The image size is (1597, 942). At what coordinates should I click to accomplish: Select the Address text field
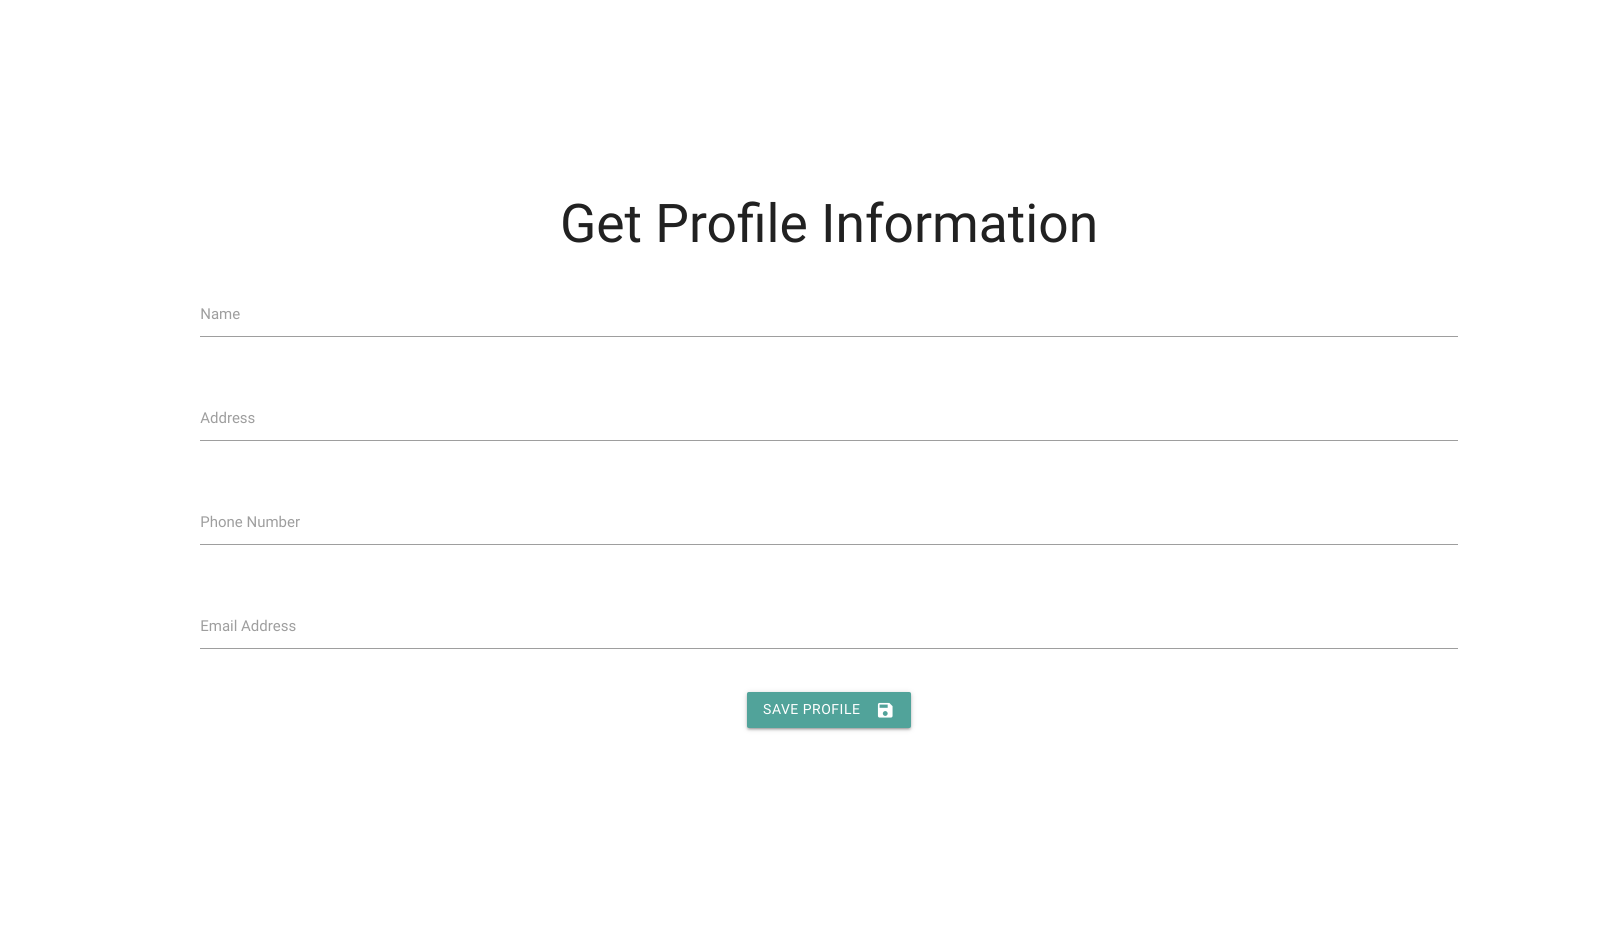(x=700, y=422)
